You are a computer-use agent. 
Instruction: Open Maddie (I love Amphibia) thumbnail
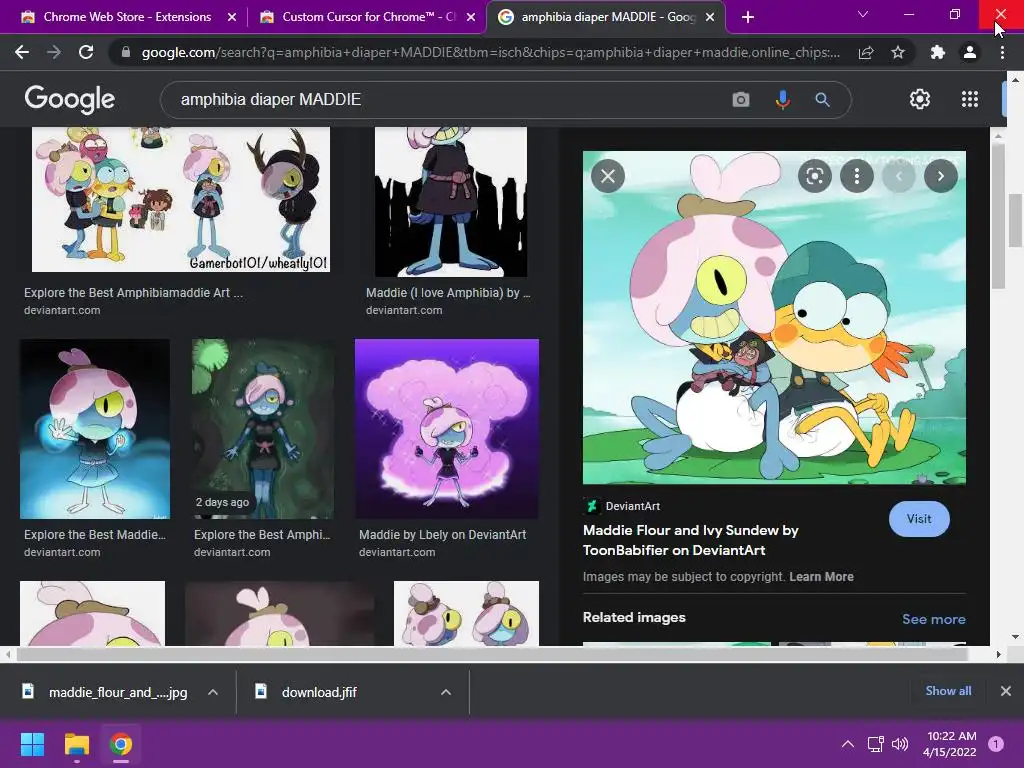(451, 202)
